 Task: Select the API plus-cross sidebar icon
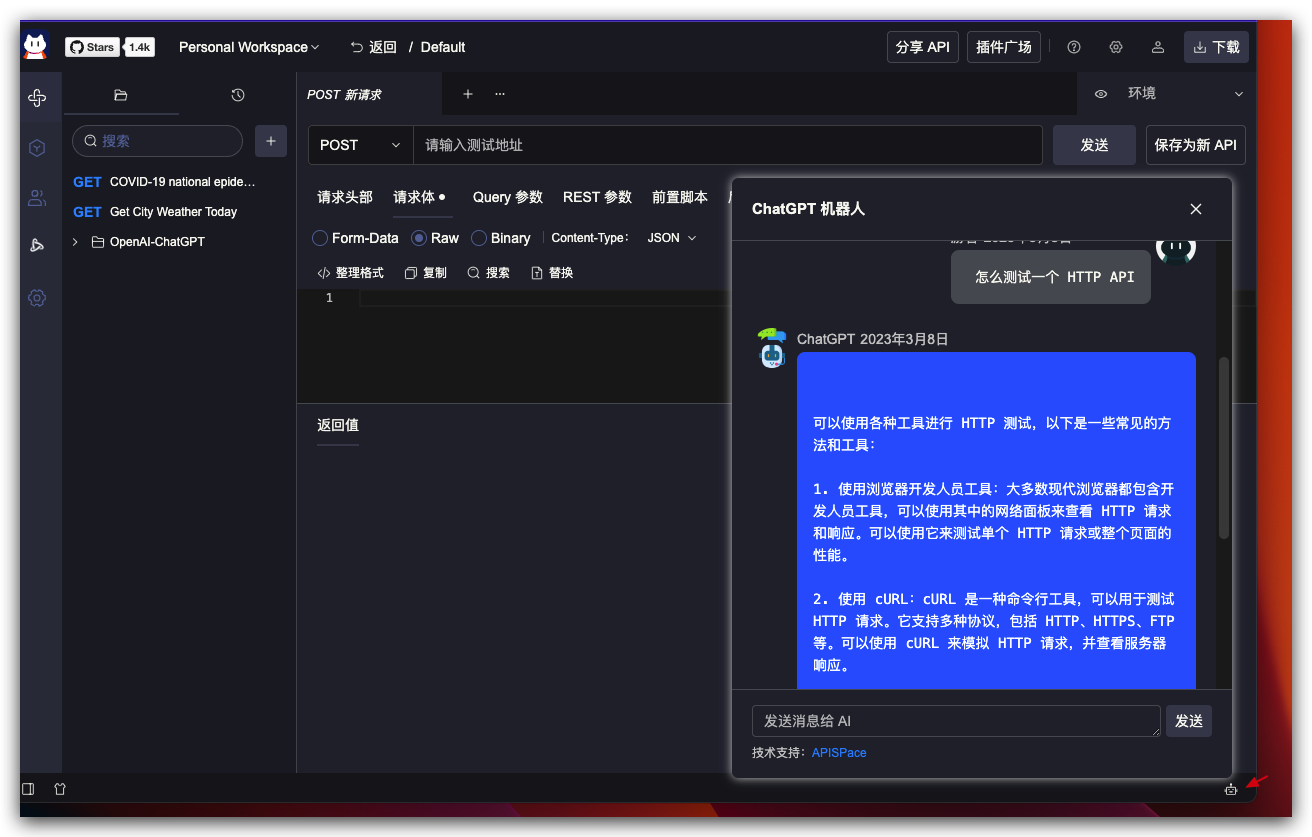tap(37, 98)
